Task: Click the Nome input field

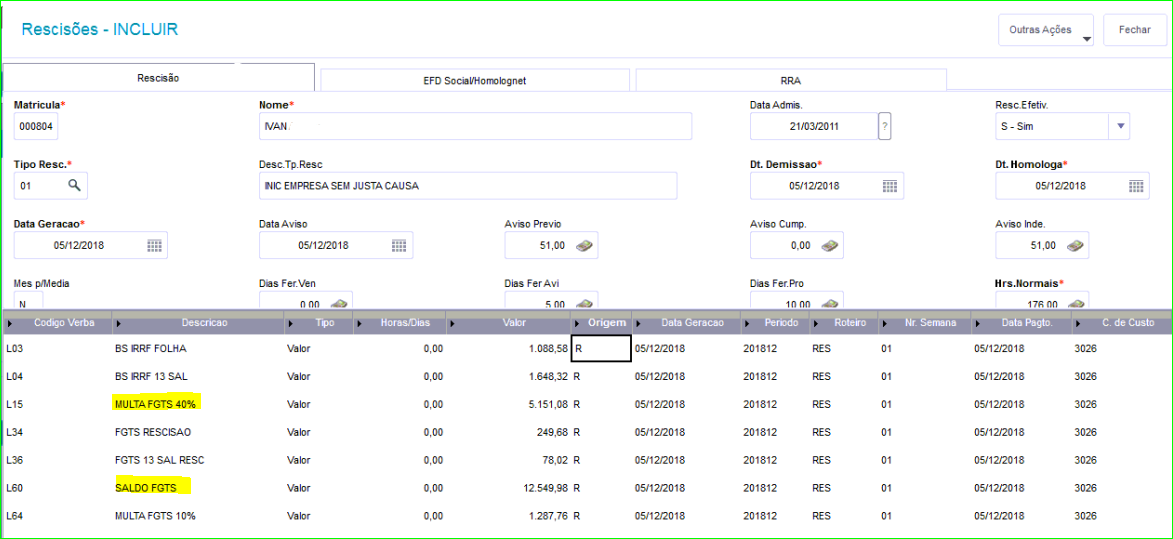Action: [475, 126]
